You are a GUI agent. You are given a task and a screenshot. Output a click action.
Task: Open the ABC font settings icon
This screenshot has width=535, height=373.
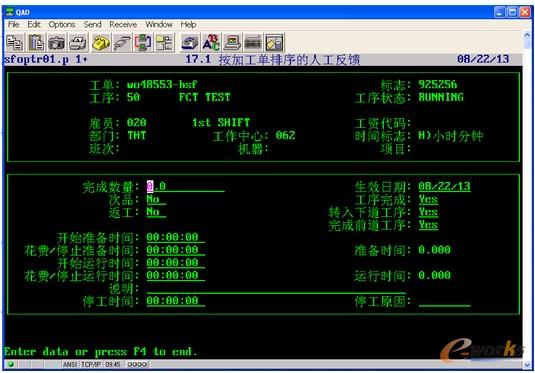(x=211, y=43)
